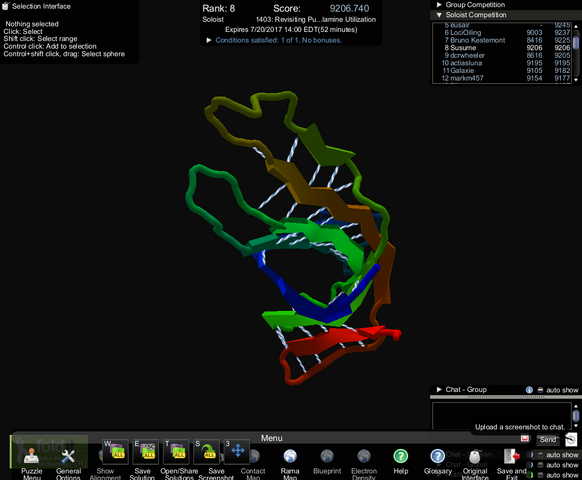Screen dimensions: 582x480
Task: Click the Menu bar title
Action: pos(272,438)
